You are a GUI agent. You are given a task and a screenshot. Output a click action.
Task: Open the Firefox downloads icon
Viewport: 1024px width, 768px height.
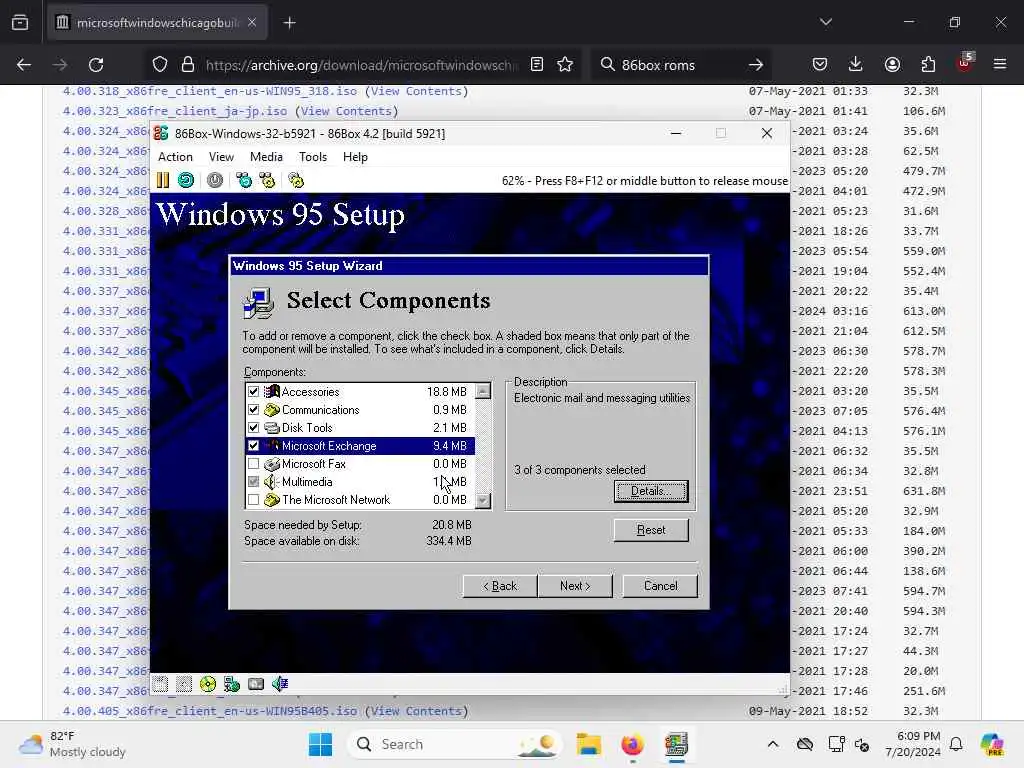(x=856, y=65)
